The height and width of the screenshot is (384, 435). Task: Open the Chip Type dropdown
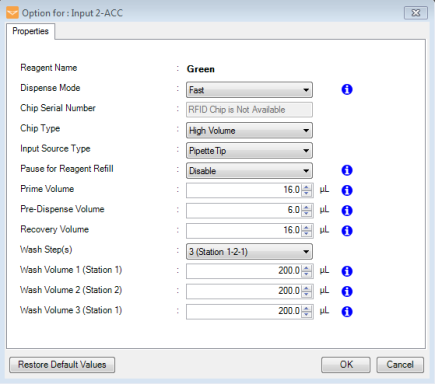pos(249,130)
